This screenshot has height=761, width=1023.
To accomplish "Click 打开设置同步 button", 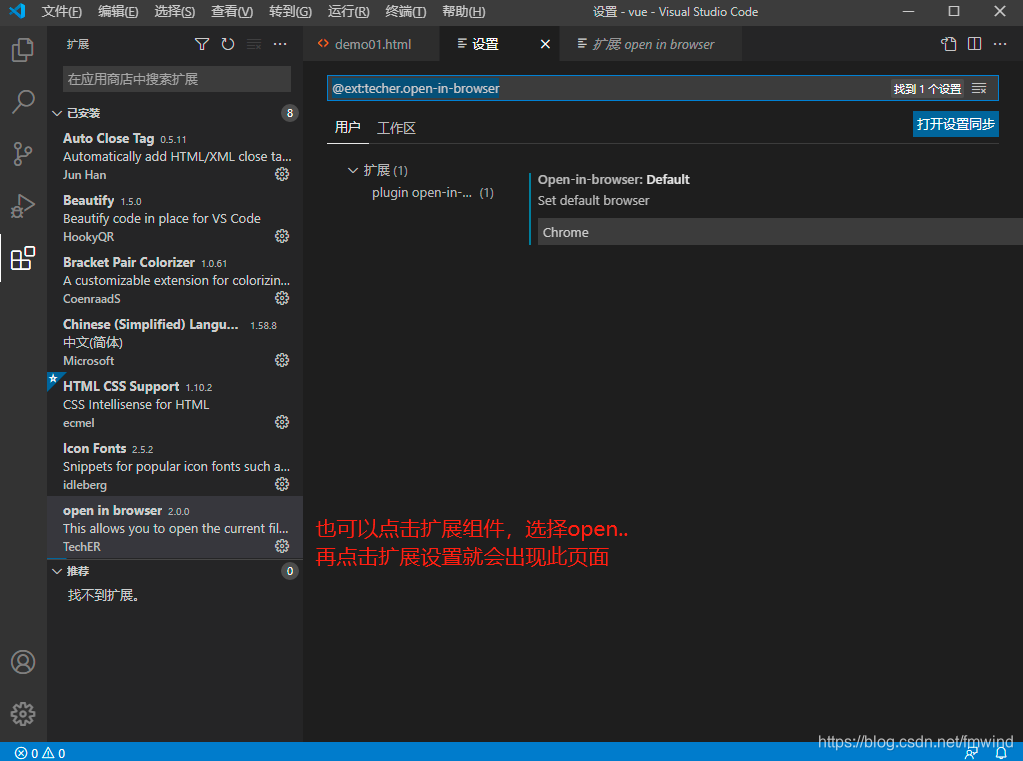I will pos(956,124).
